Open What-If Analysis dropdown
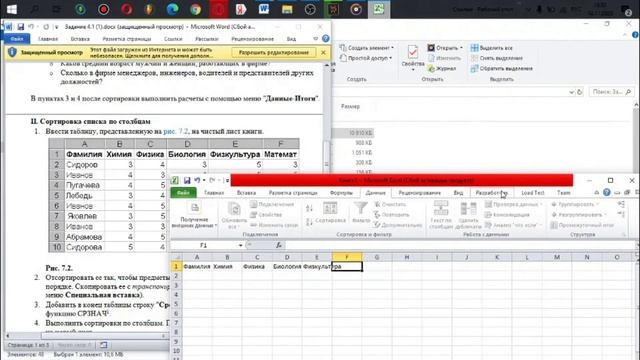 click(x=540, y=225)
